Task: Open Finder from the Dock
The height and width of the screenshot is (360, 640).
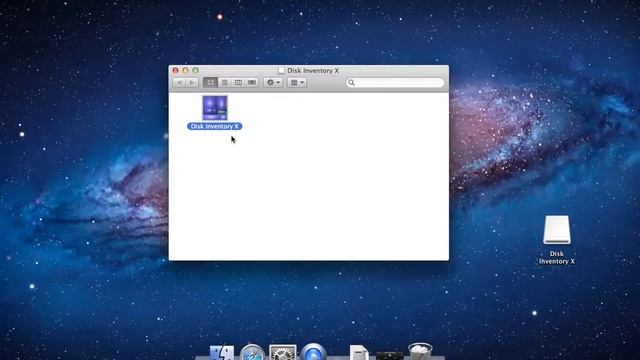Action: pos(222,353)
